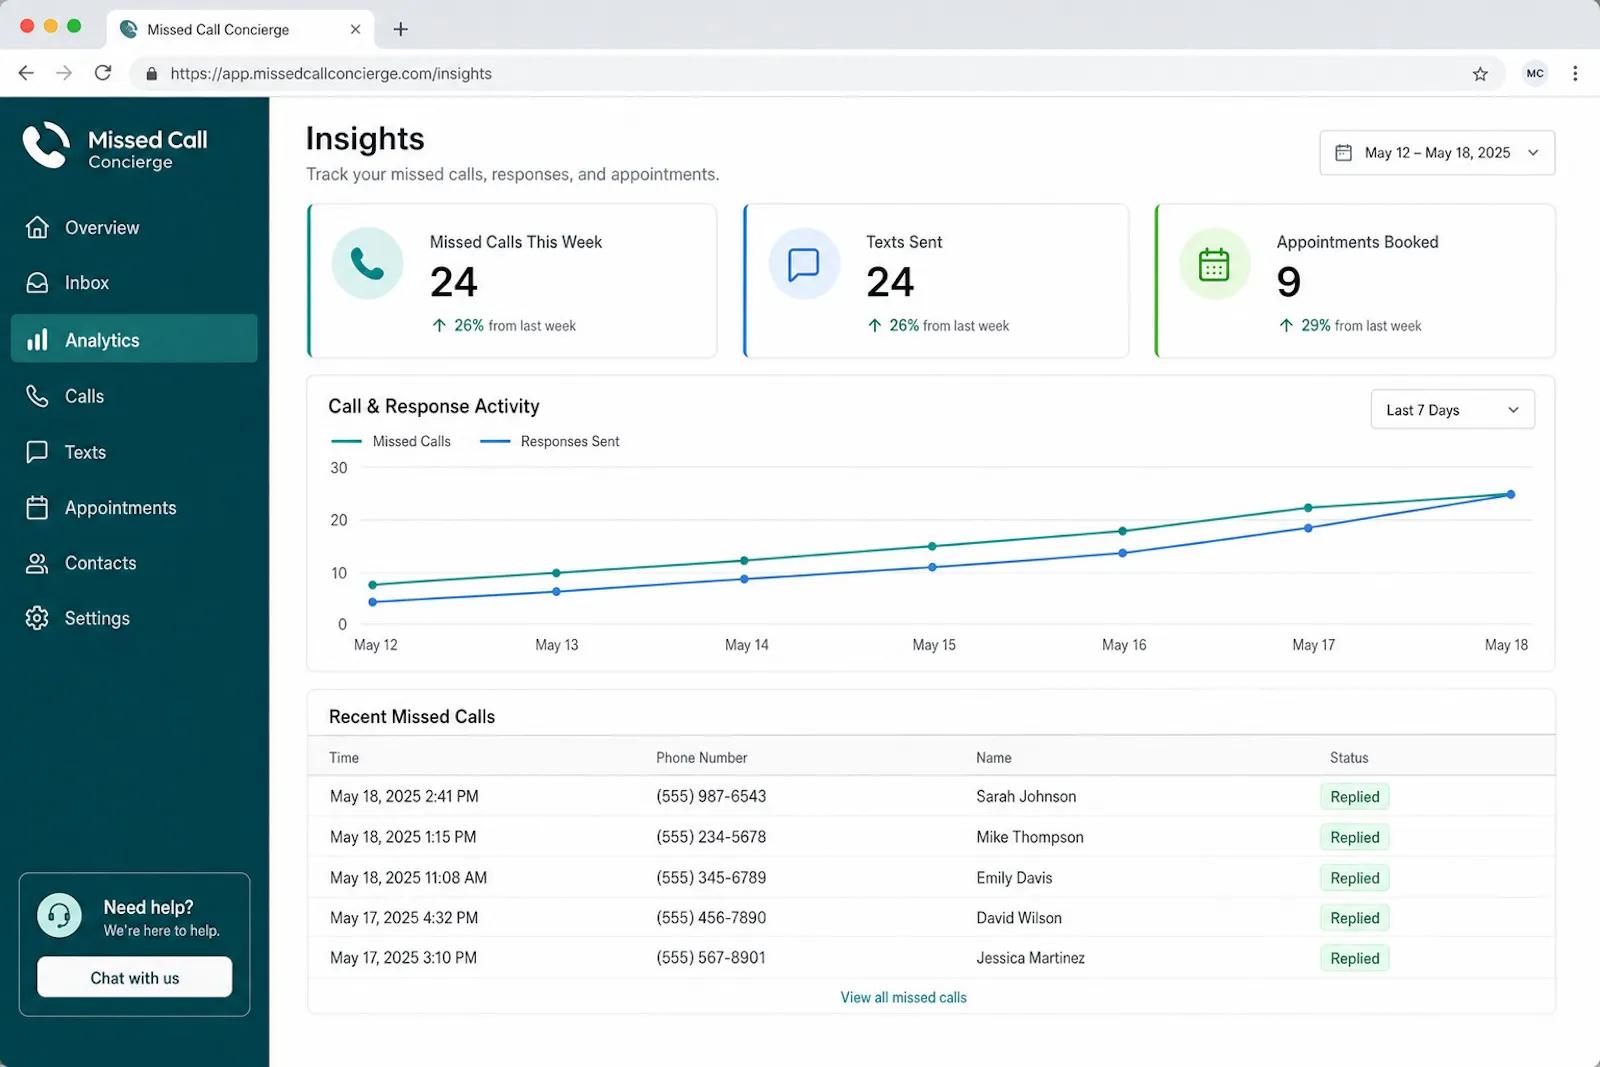Click the Responses Sent point for May 15
The height and width of the screenshot is (1067, 1600).
tap(933, 567)
